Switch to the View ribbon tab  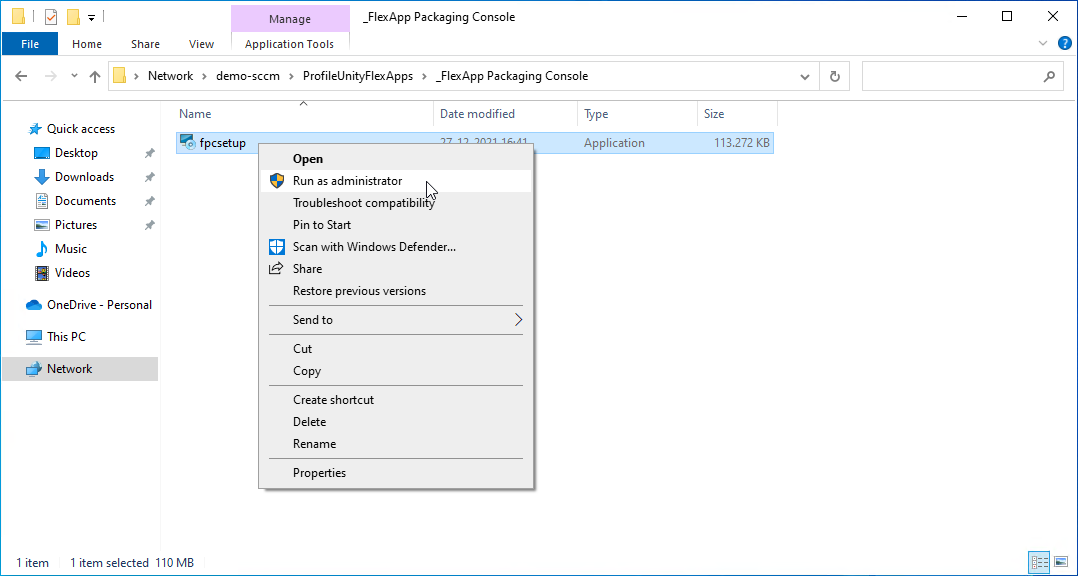coord(201,44)
